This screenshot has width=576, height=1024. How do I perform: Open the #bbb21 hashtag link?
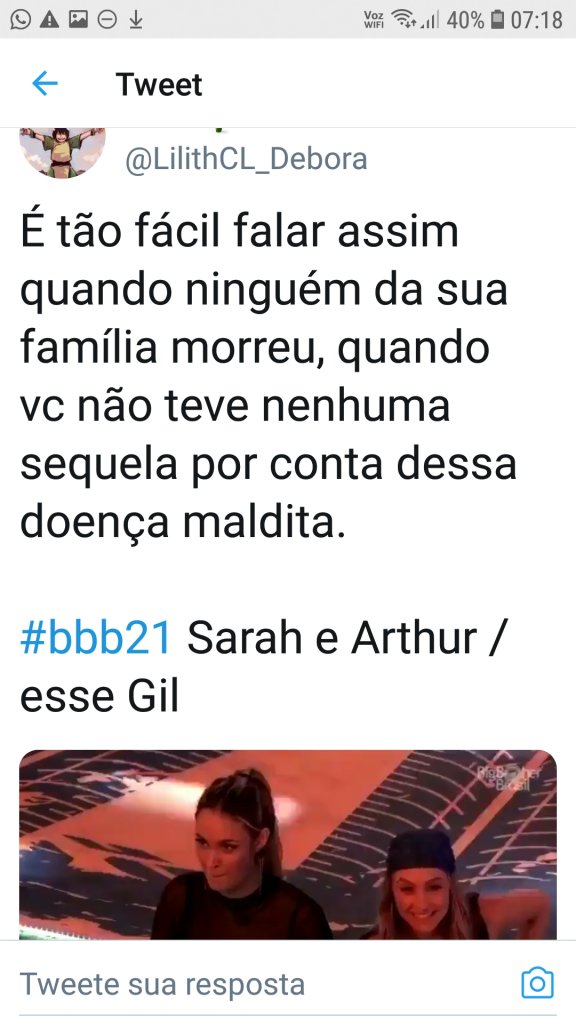pos(96,637)
